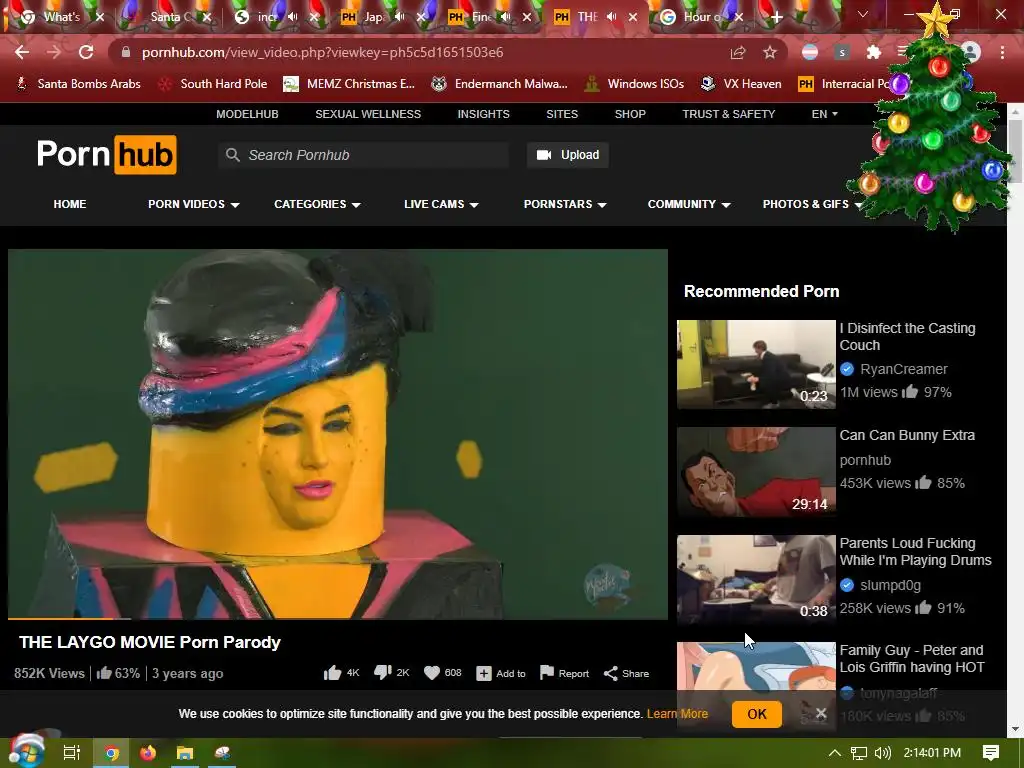This screenshot has width=1024, height=768.
Task: Reload the current page
Action: (86, 52)
